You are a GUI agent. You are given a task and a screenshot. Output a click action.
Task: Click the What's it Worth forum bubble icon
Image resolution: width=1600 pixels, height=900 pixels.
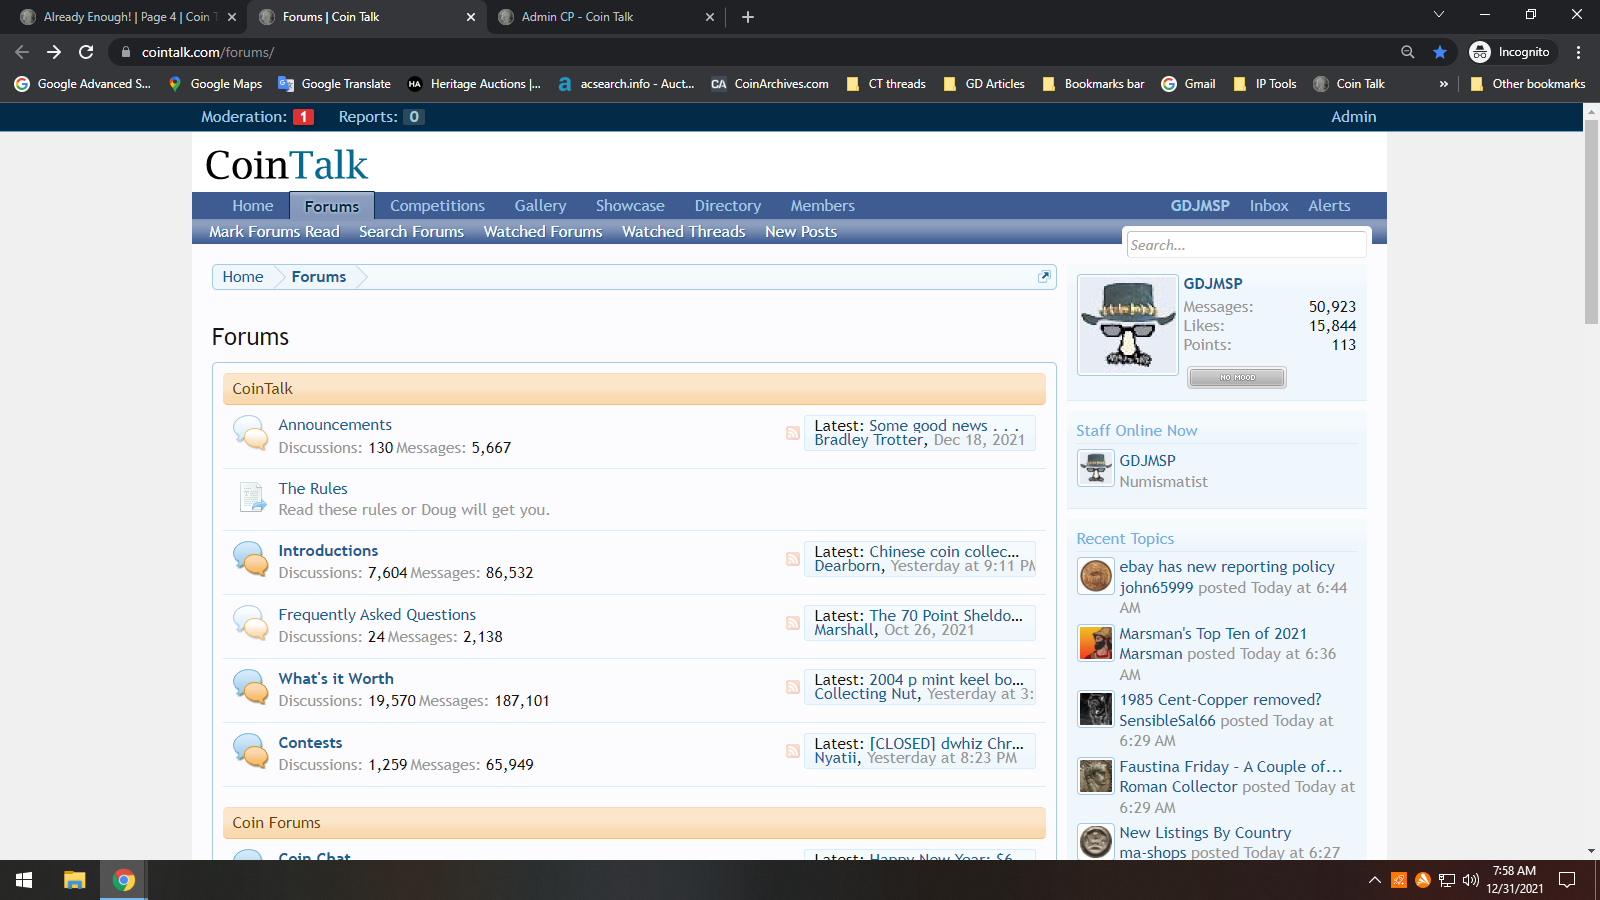(x=251, y=686)
